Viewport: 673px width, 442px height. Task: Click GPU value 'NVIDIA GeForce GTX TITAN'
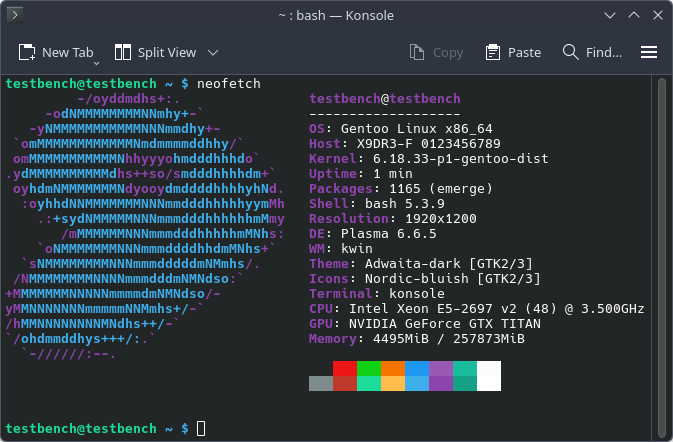pyautogui.click(x=445, y=324)
